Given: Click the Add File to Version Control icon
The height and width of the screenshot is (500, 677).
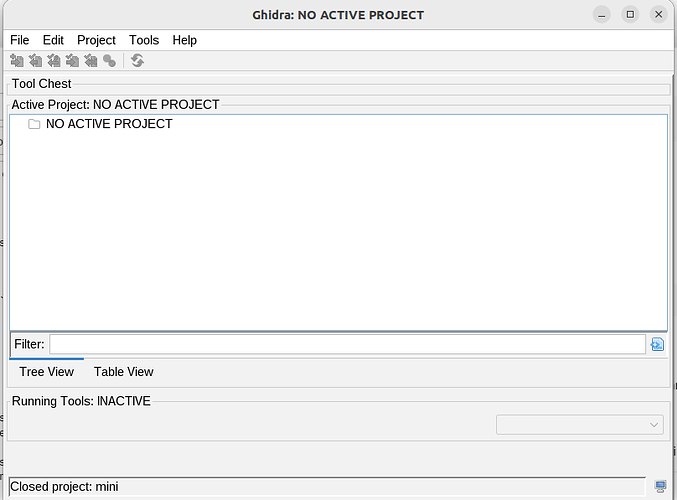Looking at the screenshot, I should [17, 60].
